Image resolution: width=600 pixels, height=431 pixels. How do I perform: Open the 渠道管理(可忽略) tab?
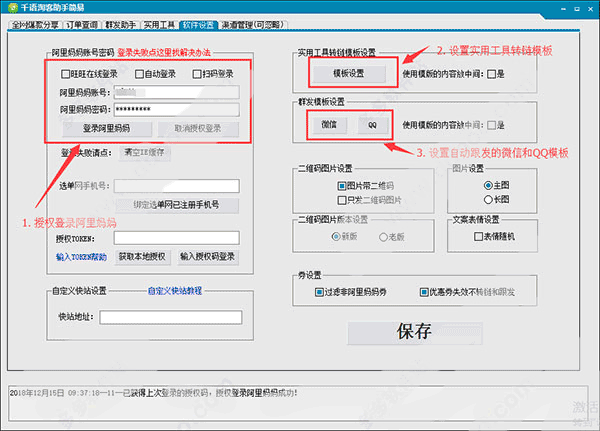click(x=253, y=25)
